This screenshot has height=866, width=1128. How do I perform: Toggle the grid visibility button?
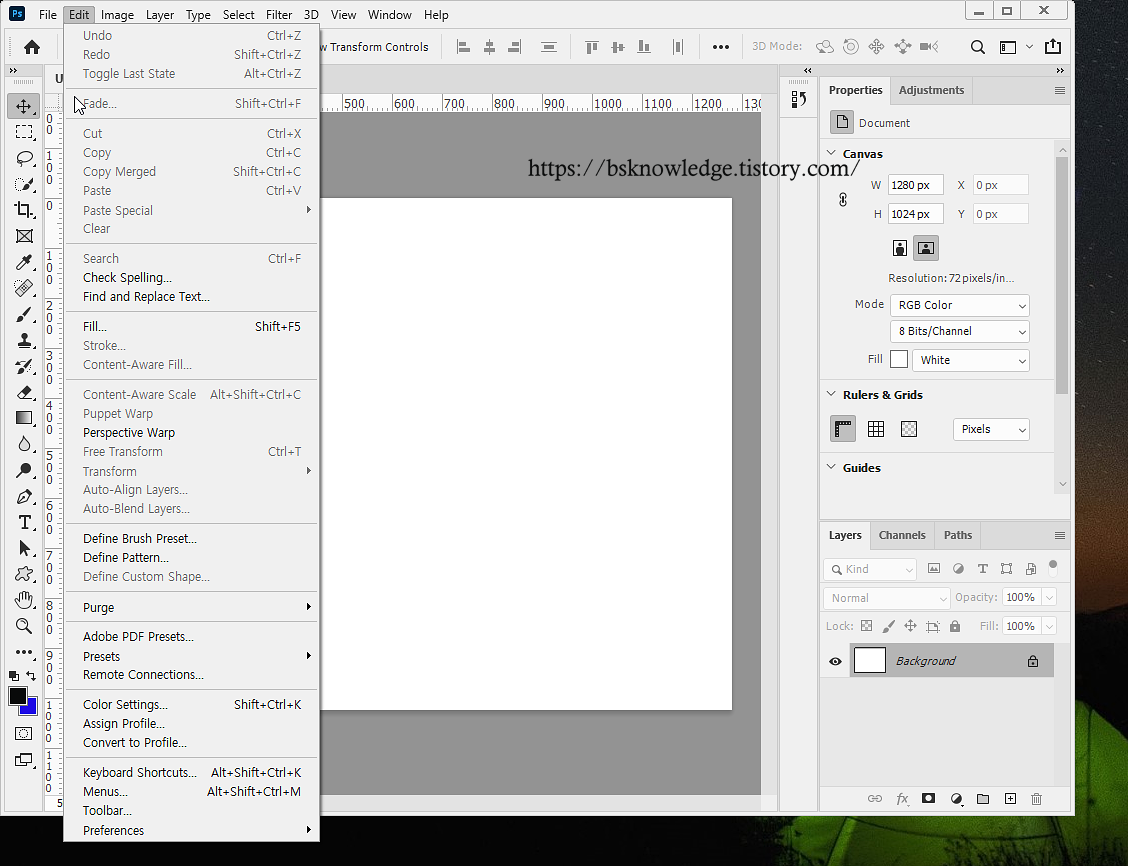coord(875,429)
